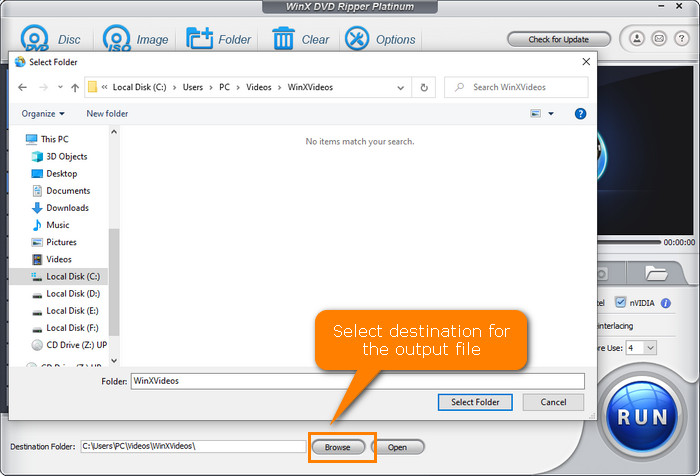Screen dimensions: 700x476
Task: Click Browse for destination folder
Action: tap(338, 447)
